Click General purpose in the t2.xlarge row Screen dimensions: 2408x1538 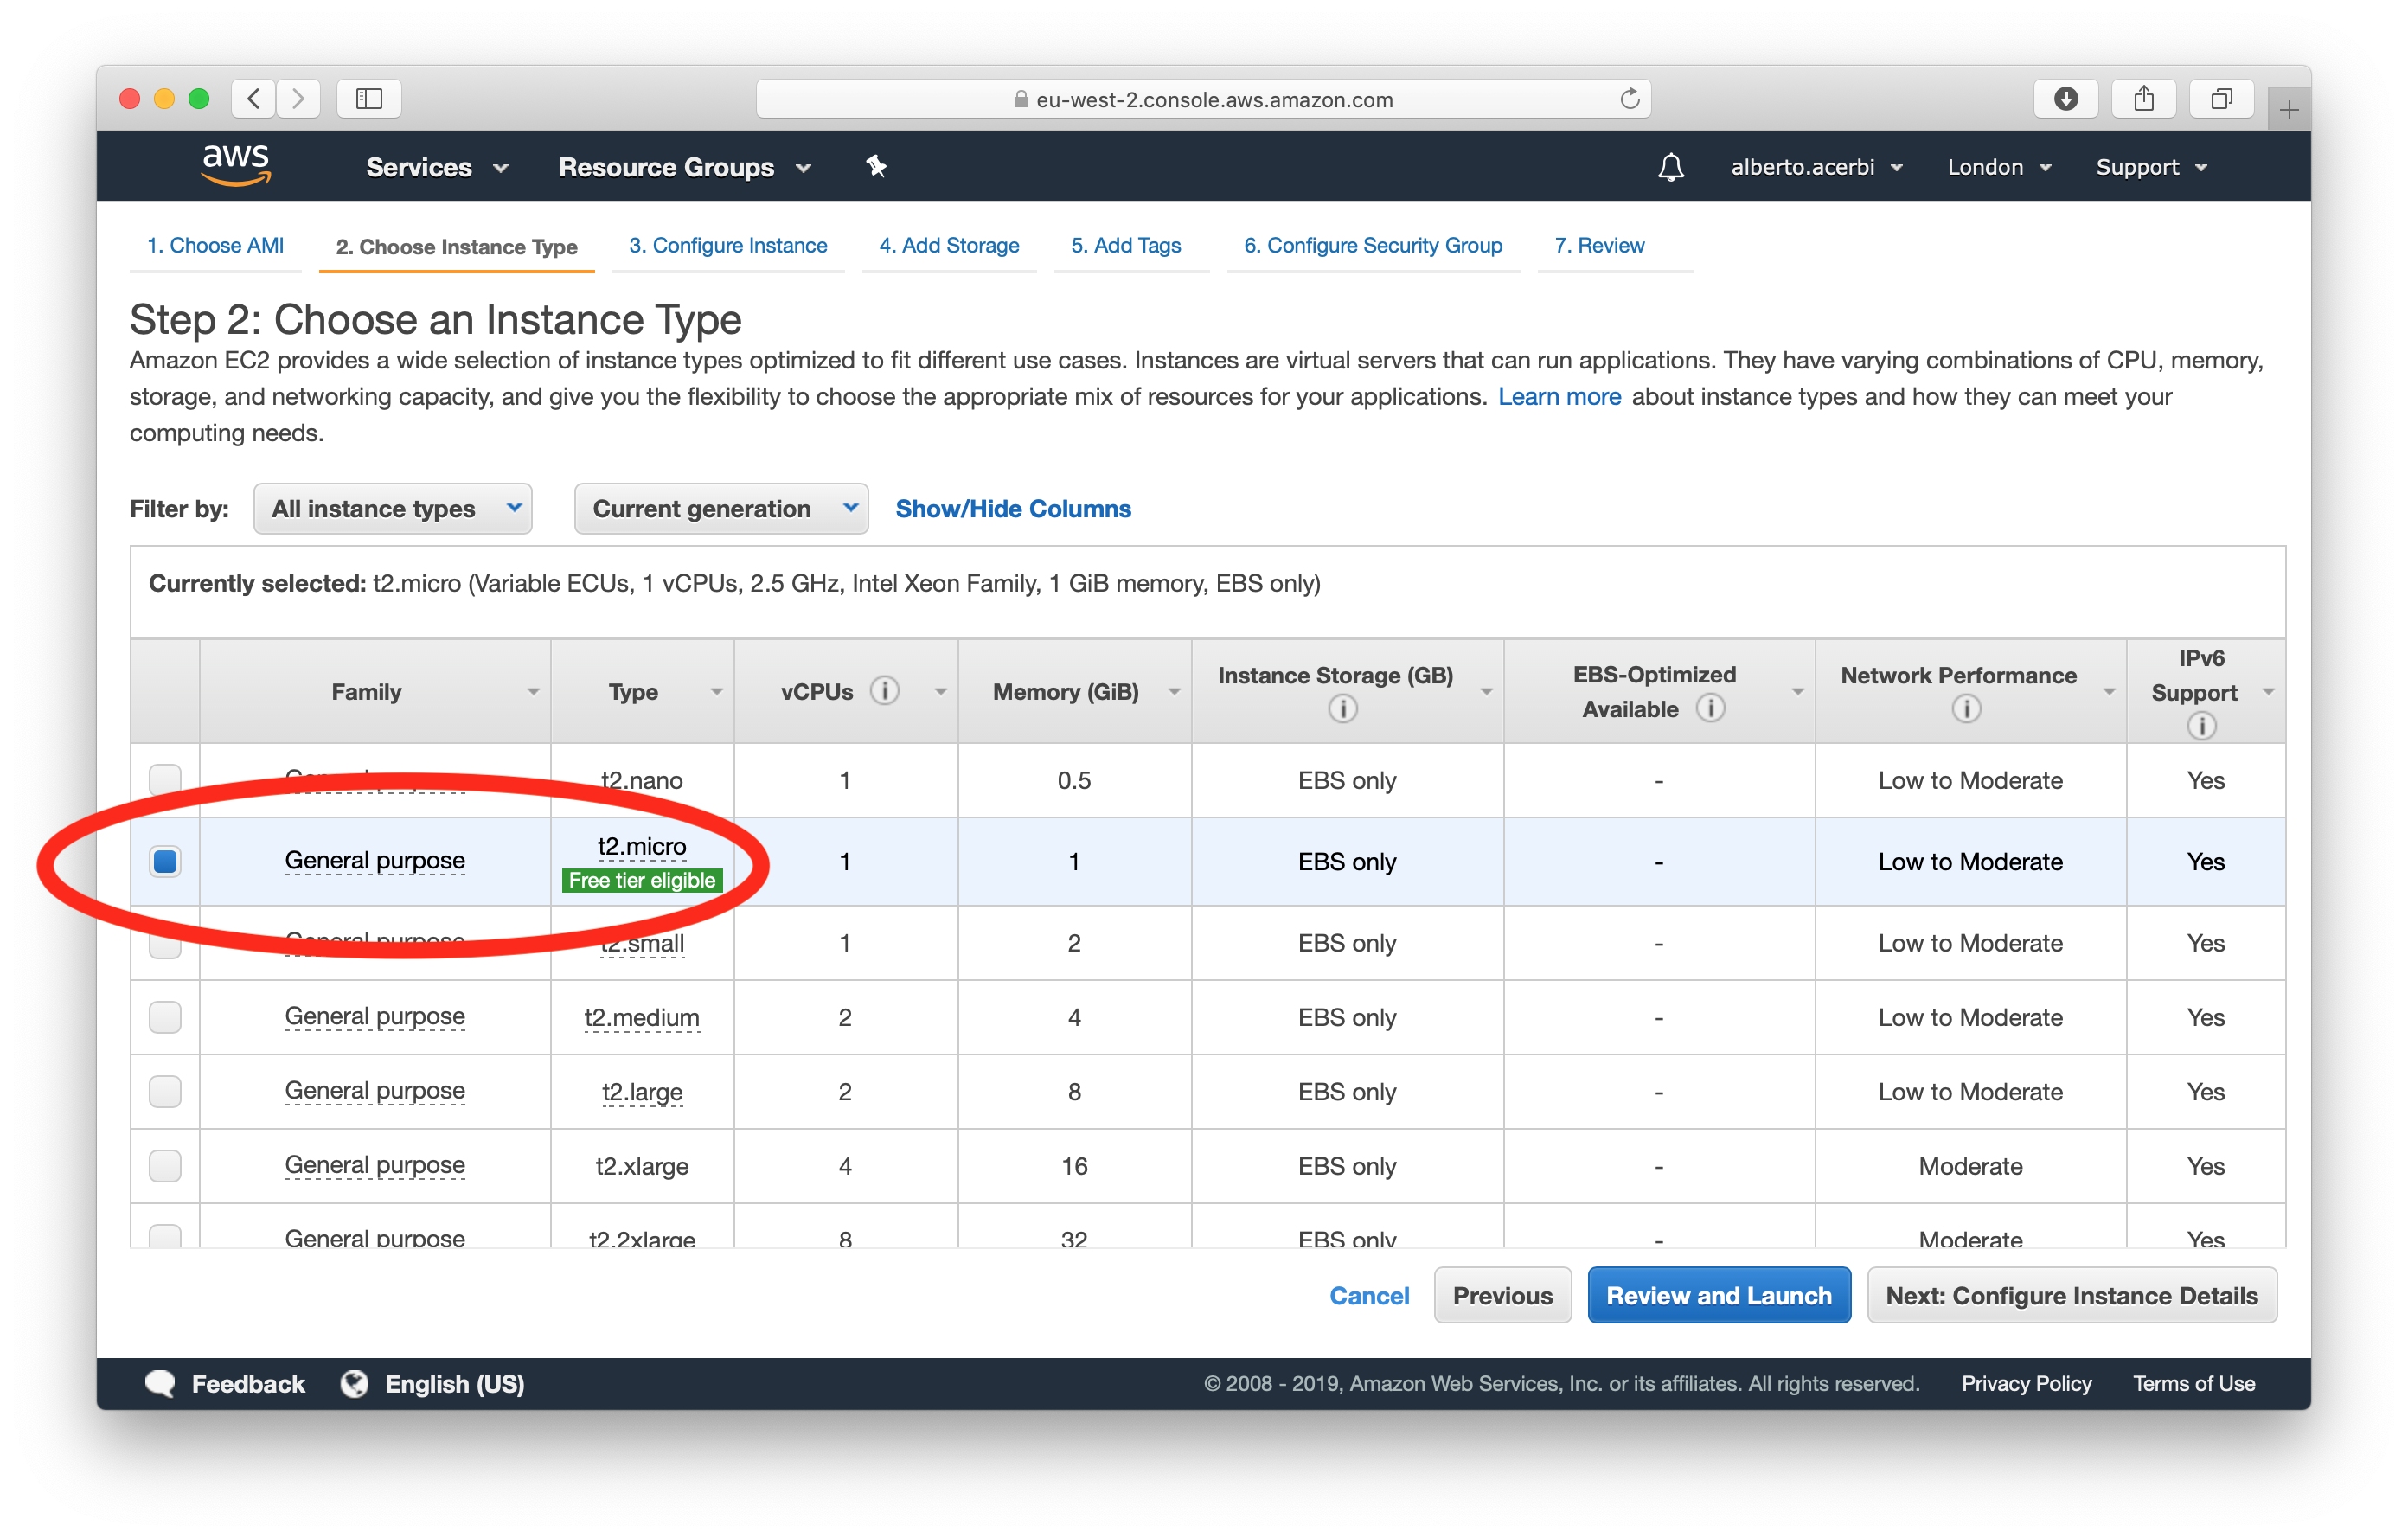374,1165
